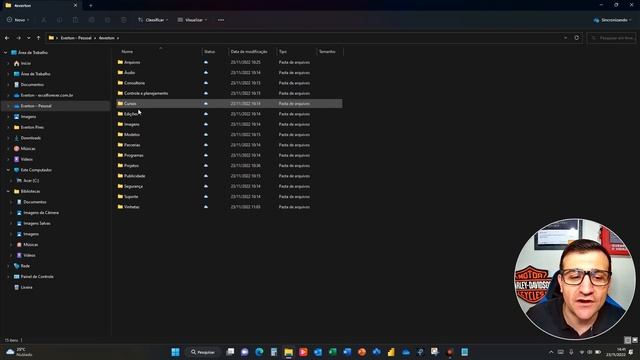640x360 pixels.
Task: Open Microsoft Edge from the taskbar
Action: pos(259,352)
